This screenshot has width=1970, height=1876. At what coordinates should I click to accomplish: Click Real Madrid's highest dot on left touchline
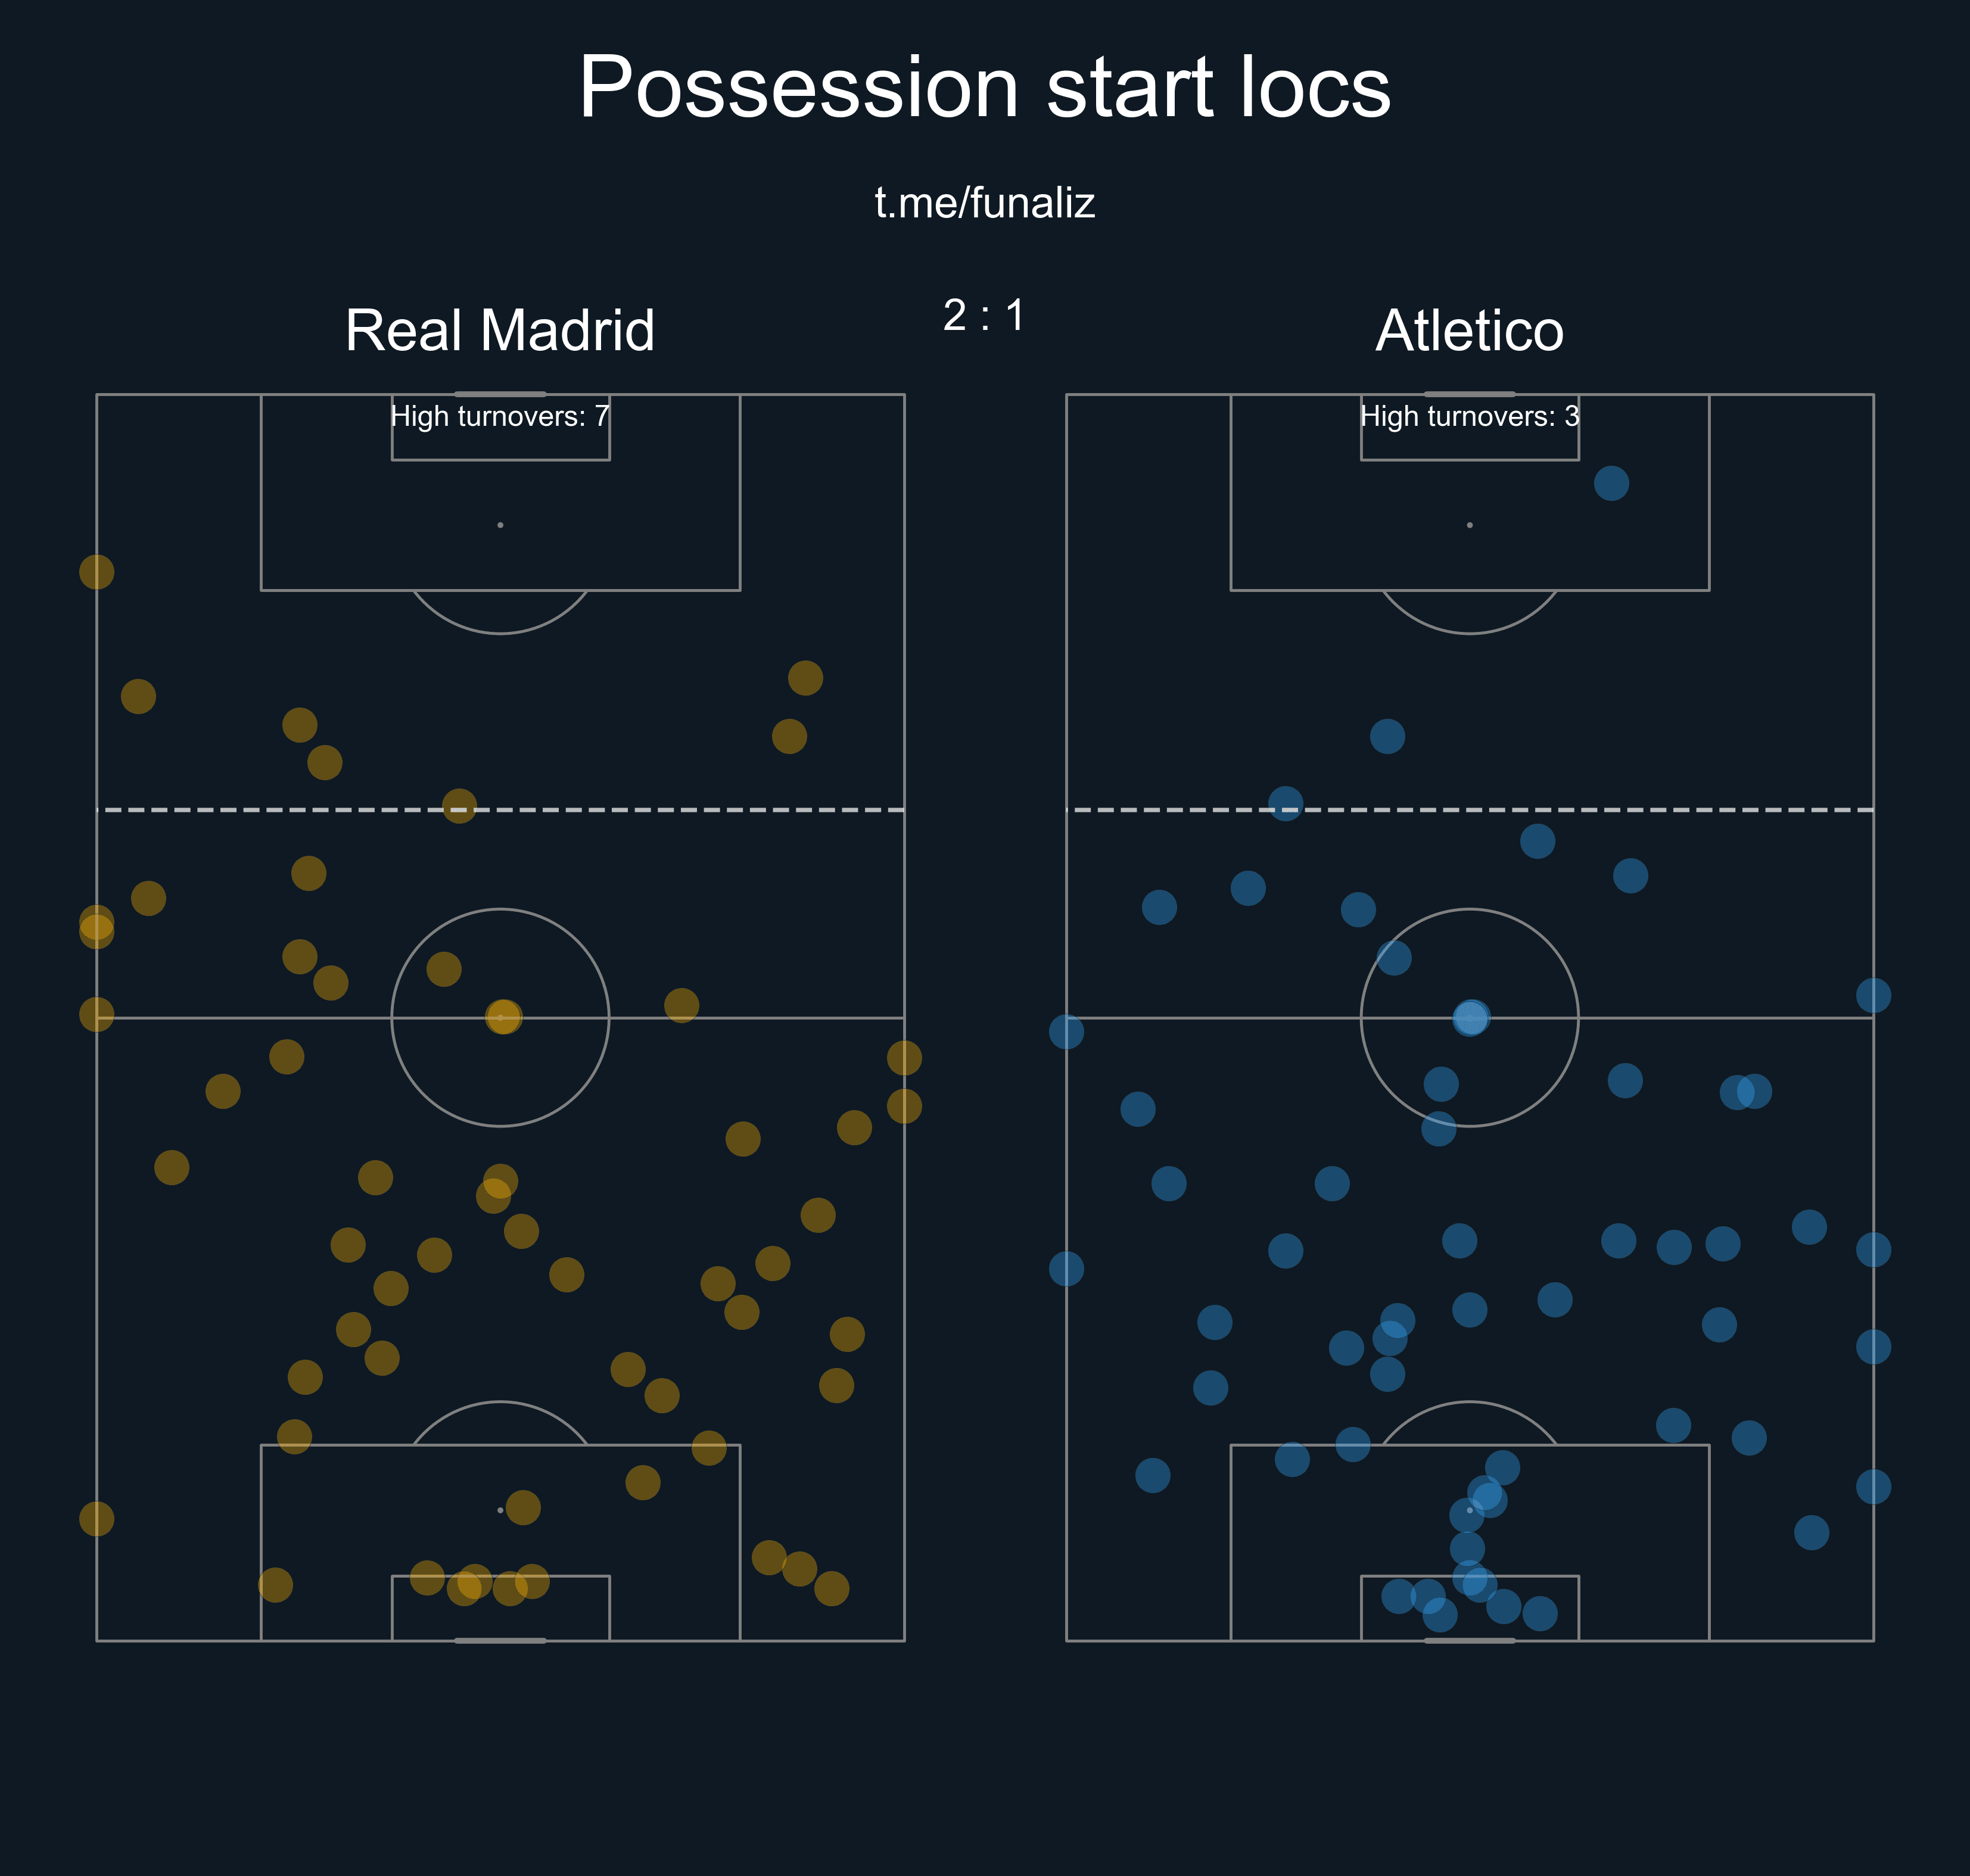coord(97,572)
